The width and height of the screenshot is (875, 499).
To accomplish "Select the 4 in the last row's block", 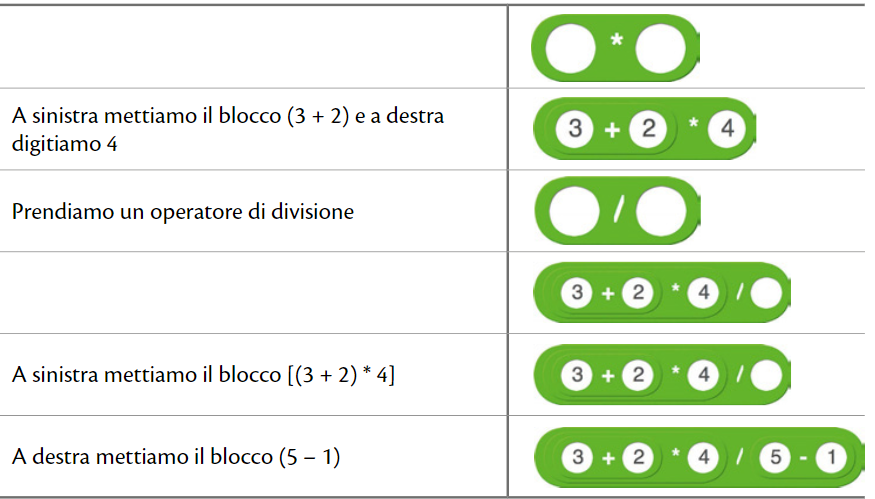I will [703, 458].
